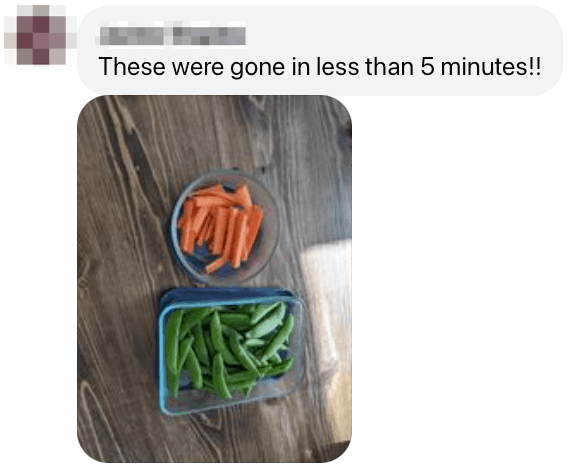The width and height of the screenshot is (573, 469).
Task: Click the '5' in the comment text
Action: point(427,67)
